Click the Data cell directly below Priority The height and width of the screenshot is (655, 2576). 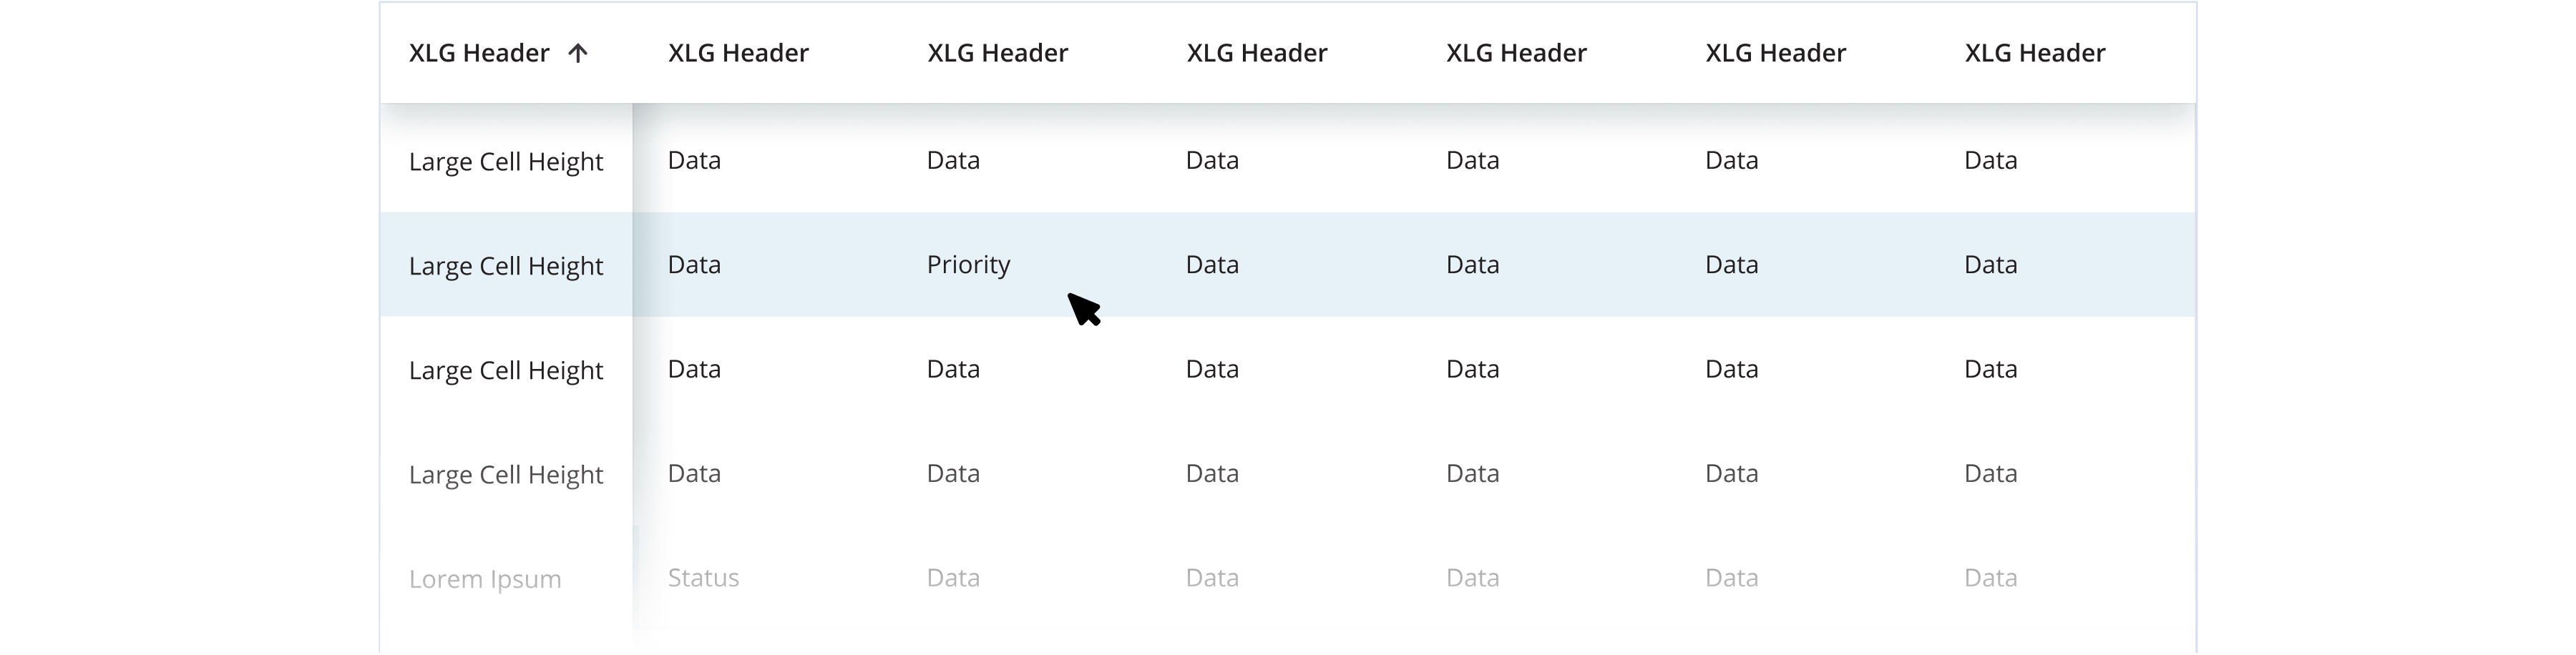click(953, 370)
